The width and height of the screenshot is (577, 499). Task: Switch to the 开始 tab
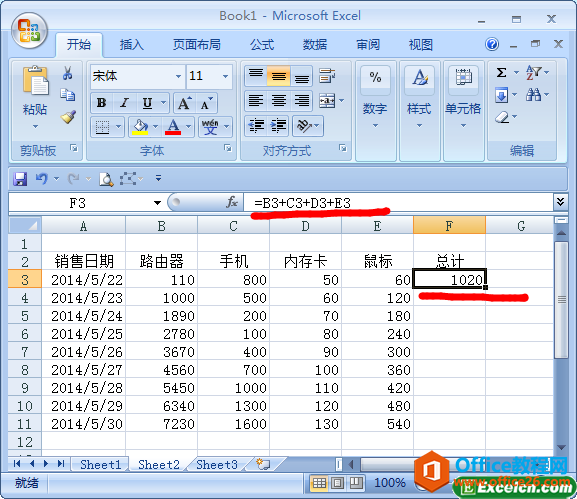pyautogui.click(x=78, y=45)
